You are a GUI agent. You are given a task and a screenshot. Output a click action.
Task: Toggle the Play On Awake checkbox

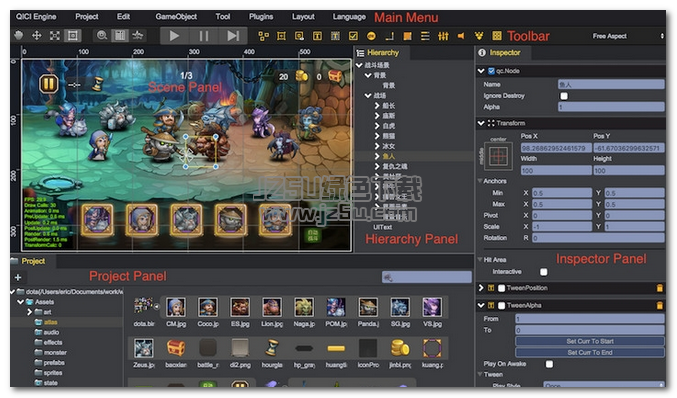tap(549, 364)
